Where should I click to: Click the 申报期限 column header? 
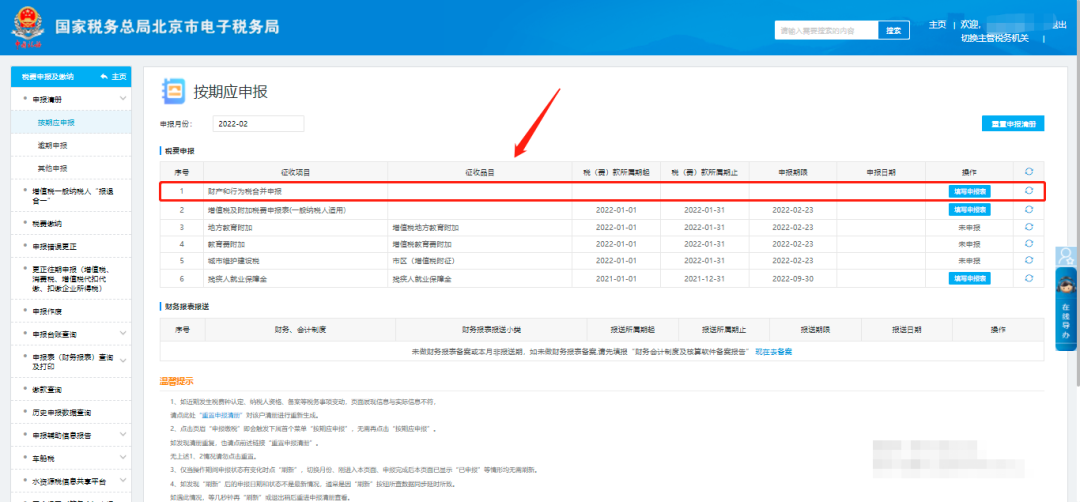click(x=793, y=171)
